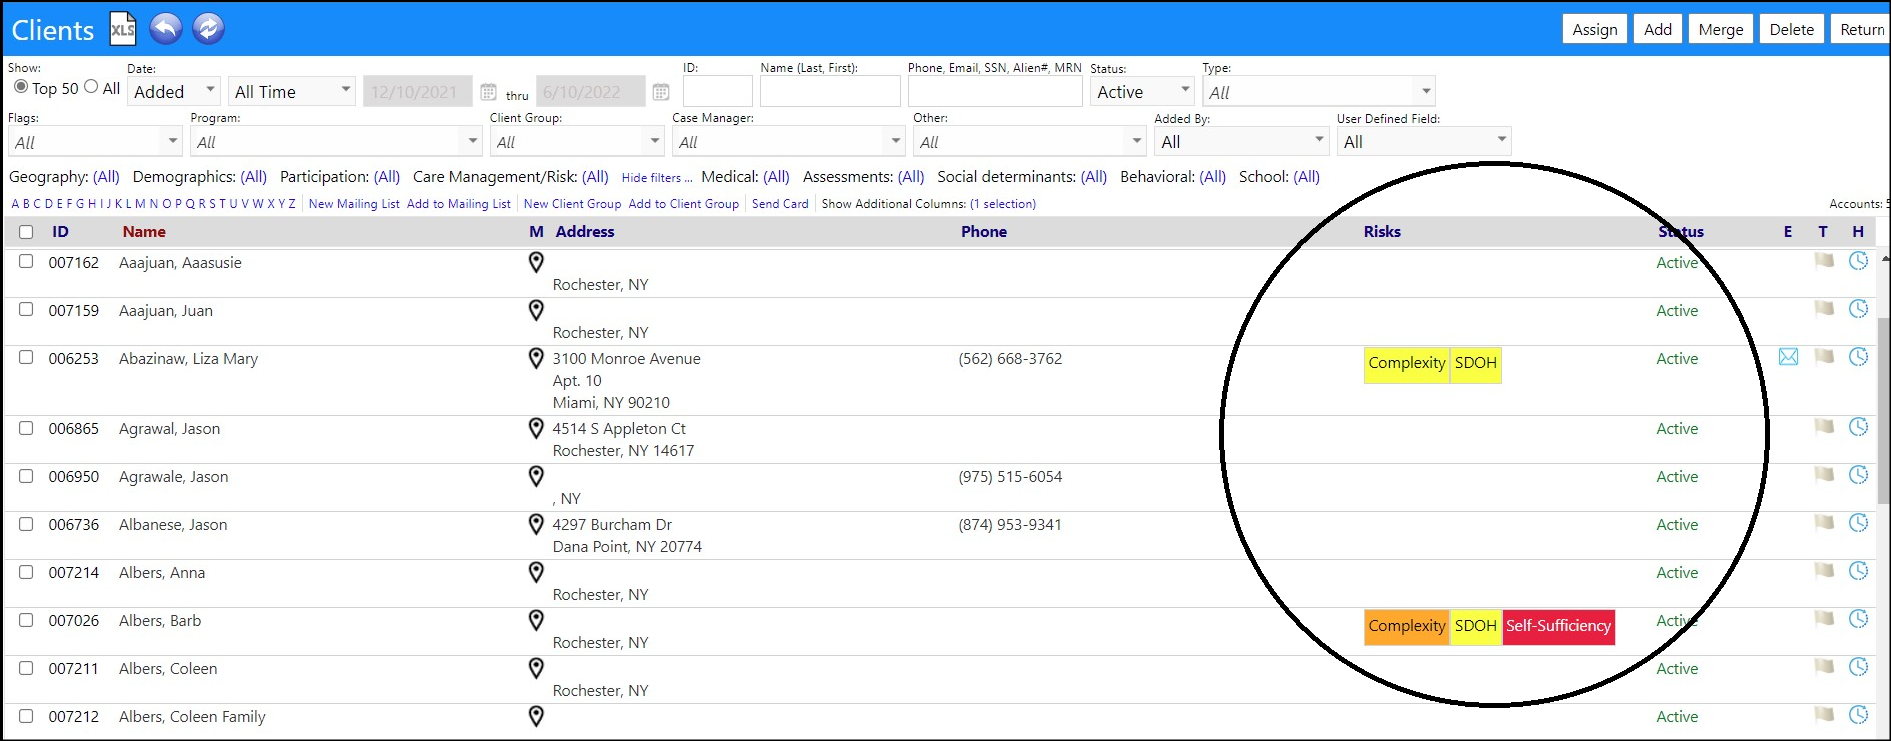The image size is (1891, 741).
Task: Focus the ID search field
Action: pyautogui.click(x=718, y=91)
